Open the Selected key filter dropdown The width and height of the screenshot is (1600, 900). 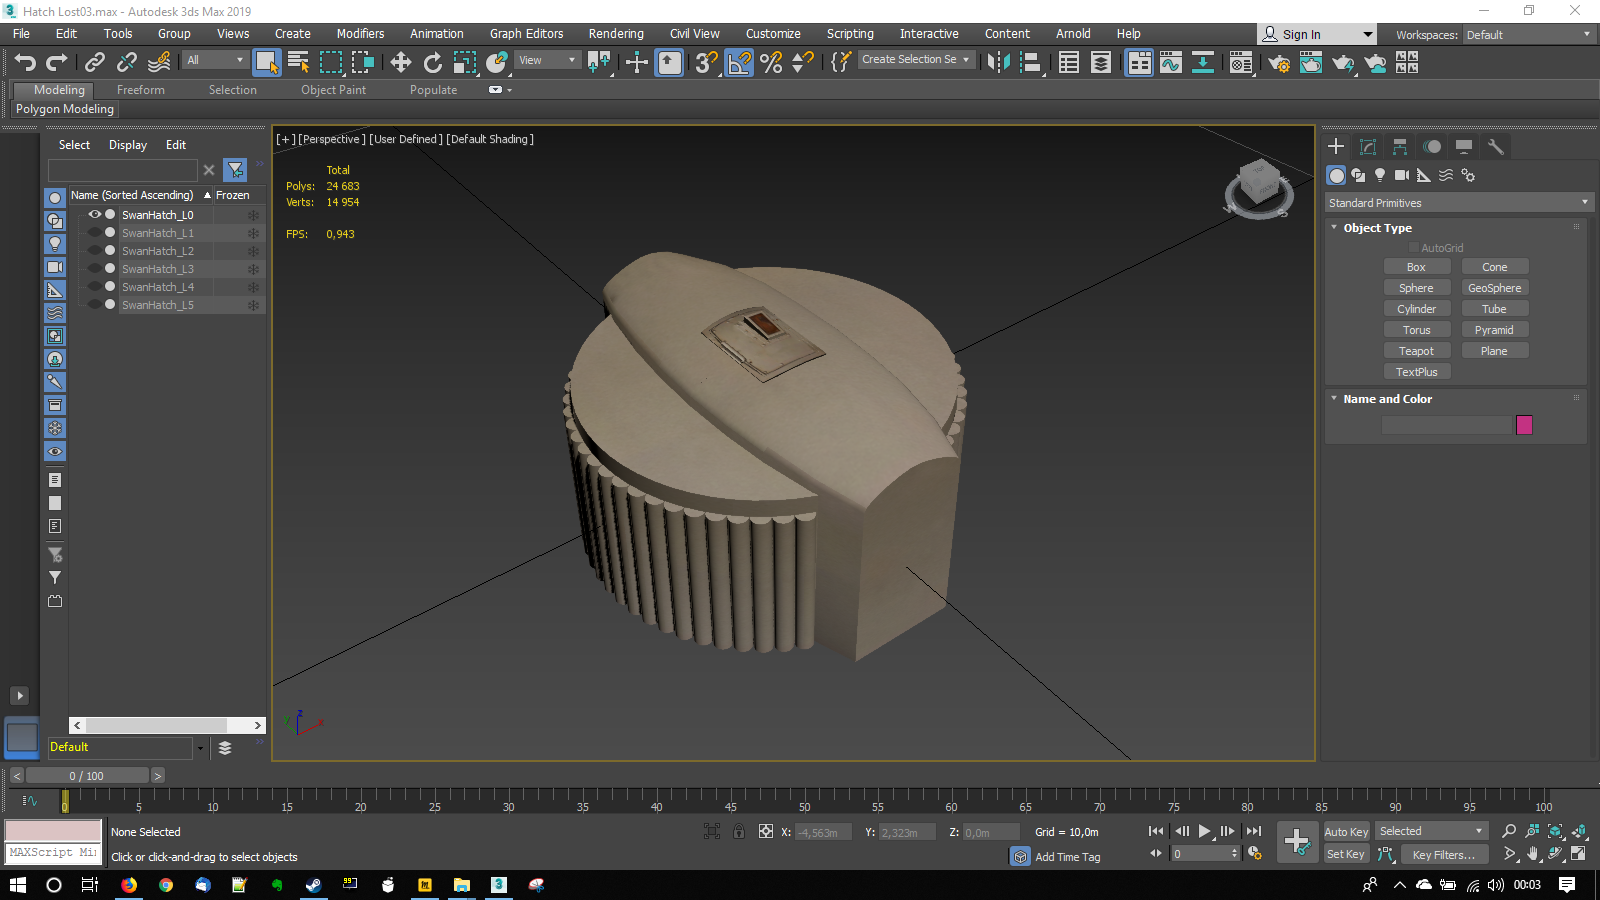[x=1432, y=832]
